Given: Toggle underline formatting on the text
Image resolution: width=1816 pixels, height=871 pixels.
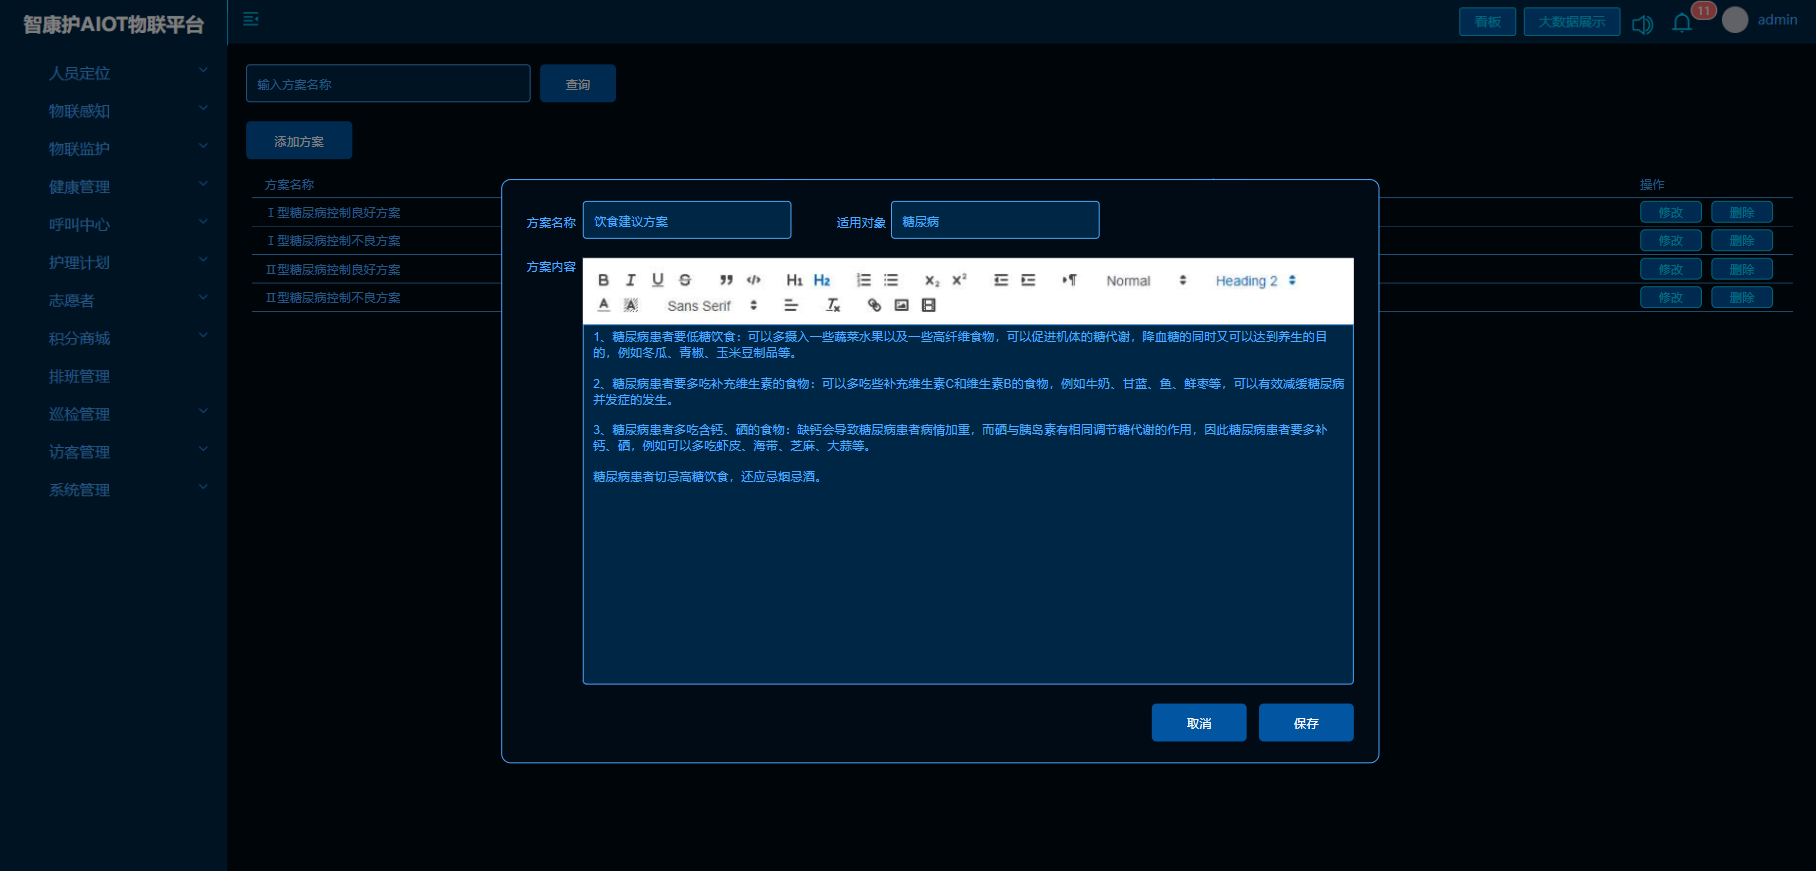Looking at the screenshot, I should 657,280.
